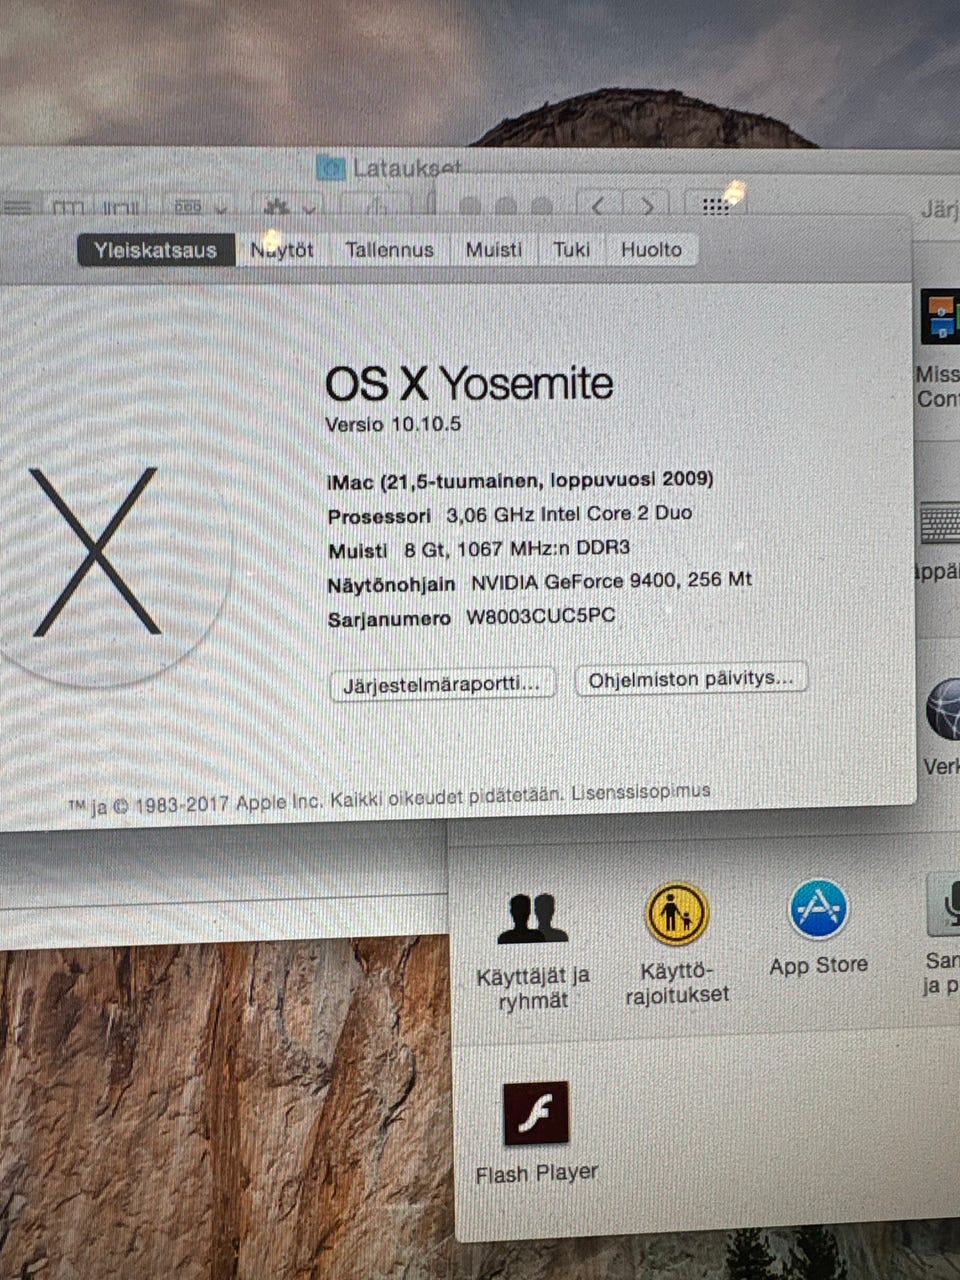Click the 3,06 GHz Intel Core 2 Duo value
The width and height of the screenshot is (960, 1280).
click(569, 514)
